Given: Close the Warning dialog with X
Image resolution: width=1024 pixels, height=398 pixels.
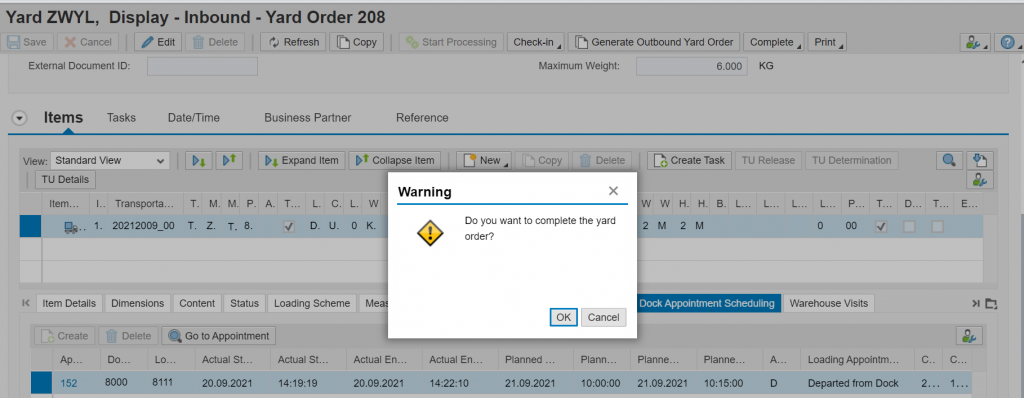Looking at the screenshot, I should point(613,191).
